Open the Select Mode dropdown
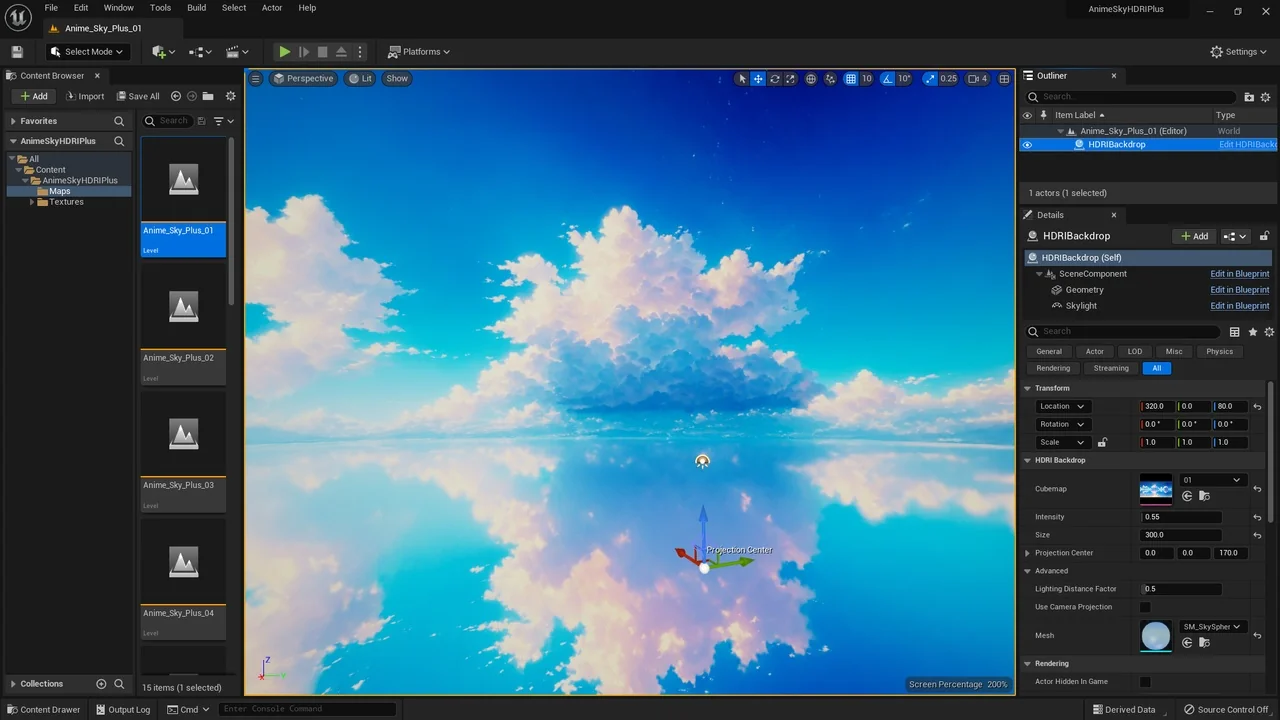 (87, 52)
